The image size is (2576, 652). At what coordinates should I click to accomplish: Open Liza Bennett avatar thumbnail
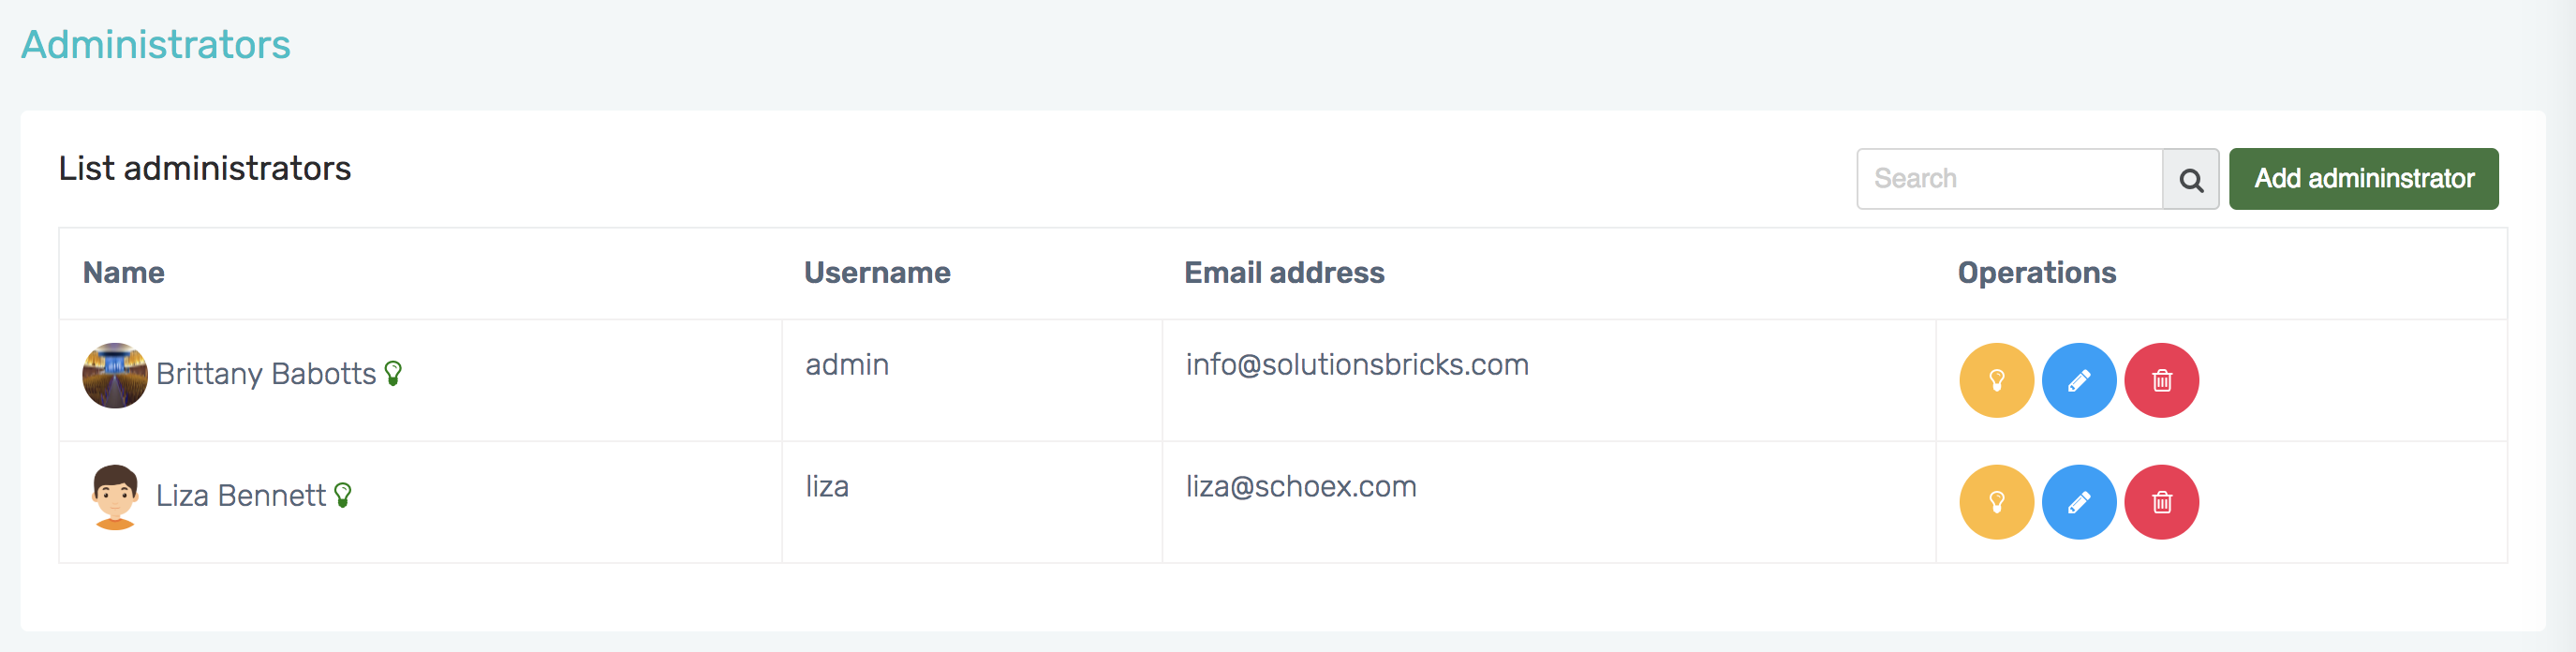(x=115, y=497)
